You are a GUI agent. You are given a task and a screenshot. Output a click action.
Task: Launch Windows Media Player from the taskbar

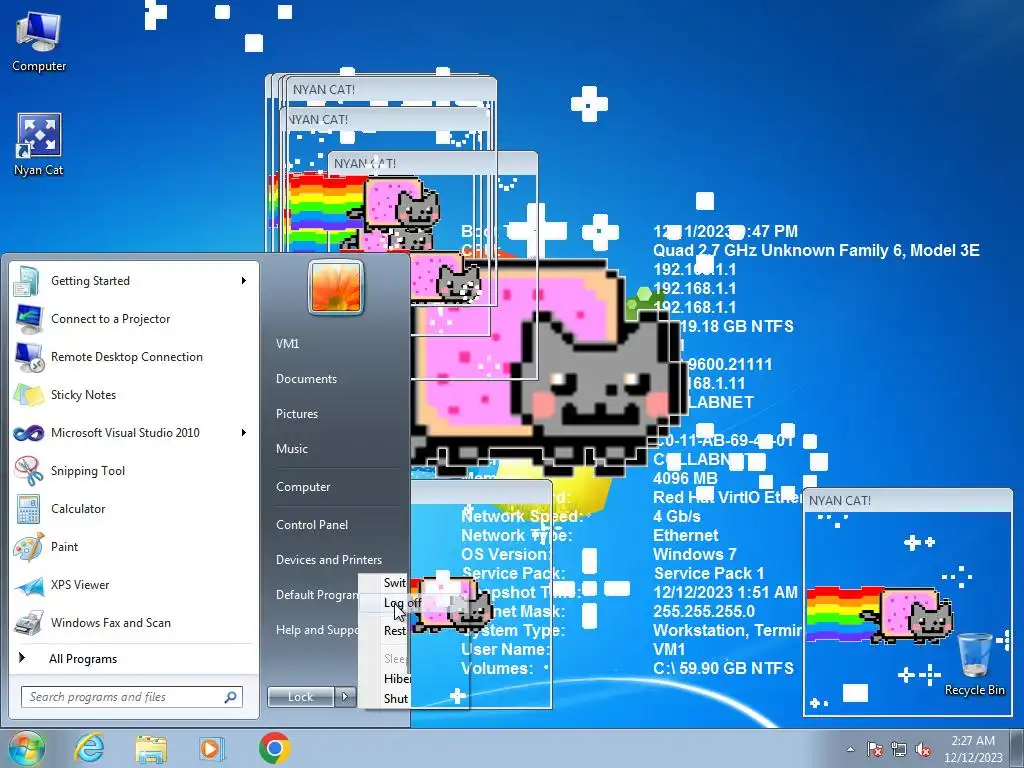(x=212, y=748)
